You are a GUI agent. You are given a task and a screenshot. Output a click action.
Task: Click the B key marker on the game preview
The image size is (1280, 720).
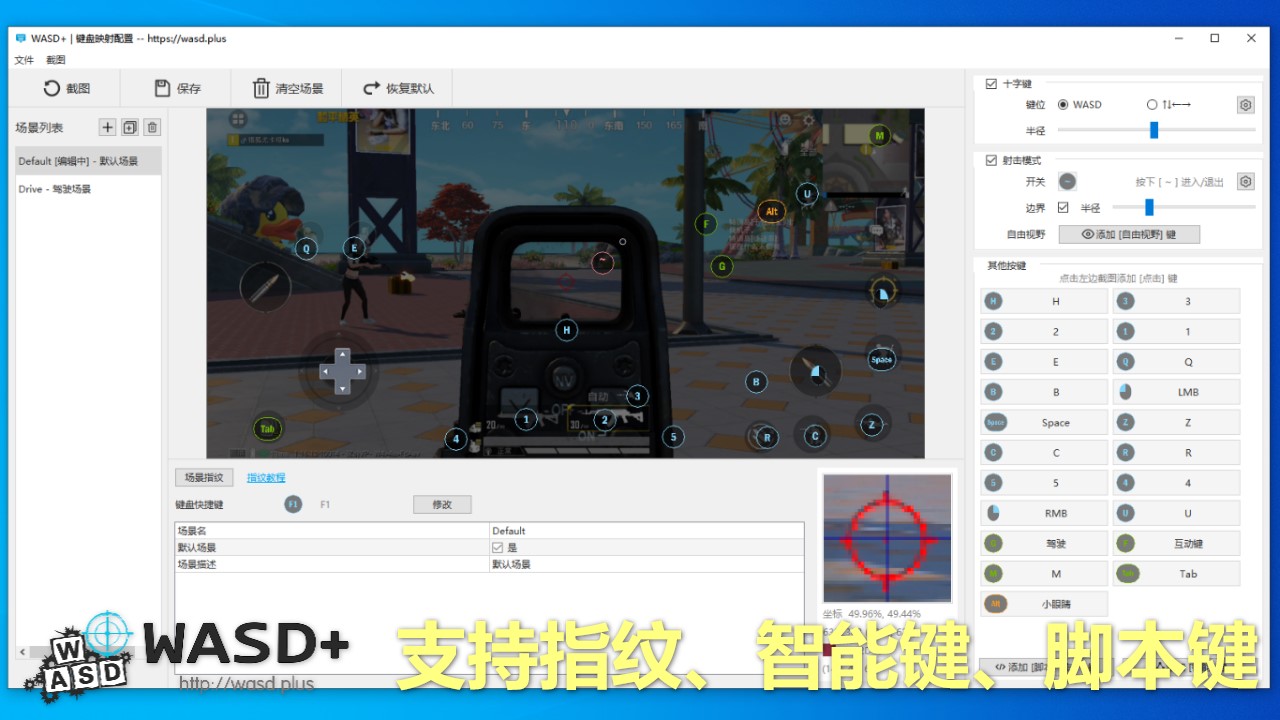[757, 382]
